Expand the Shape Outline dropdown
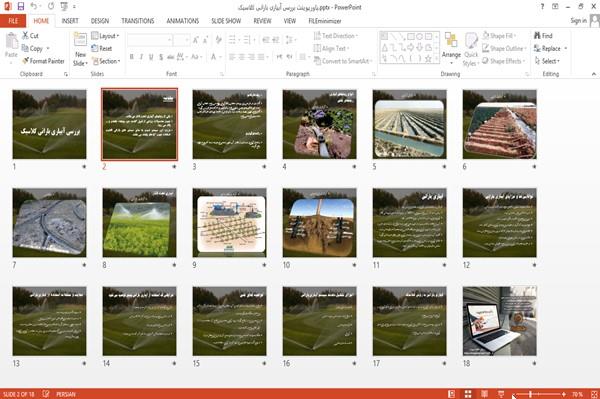Screen dimensions: 600x399 [504, 48]
